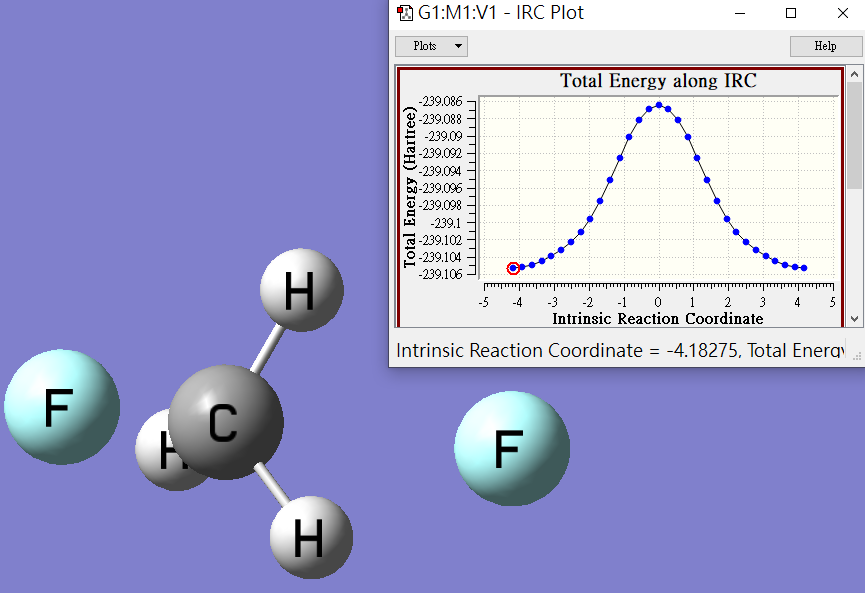Click the scroll up arrow of plot panel
This screenshot has width=865, height=593.
click(x=855, y=74)
